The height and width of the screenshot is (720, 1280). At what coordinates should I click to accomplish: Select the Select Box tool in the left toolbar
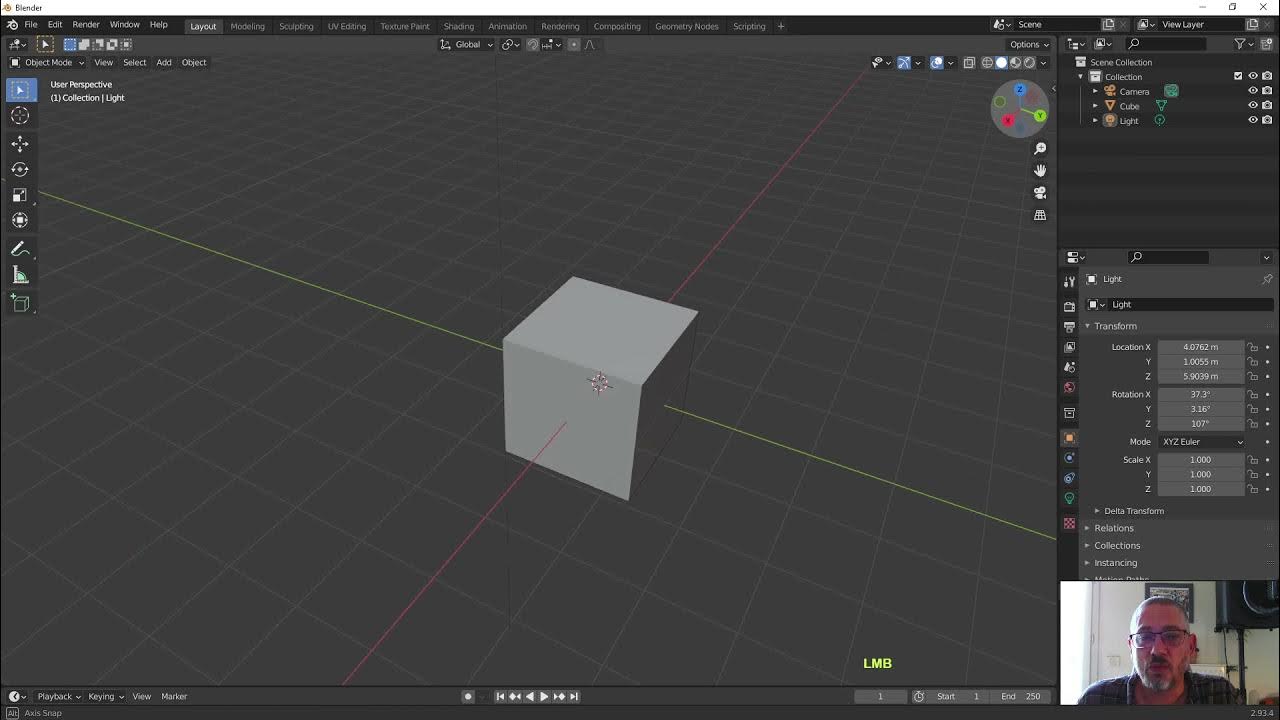[x=20, y=90]
